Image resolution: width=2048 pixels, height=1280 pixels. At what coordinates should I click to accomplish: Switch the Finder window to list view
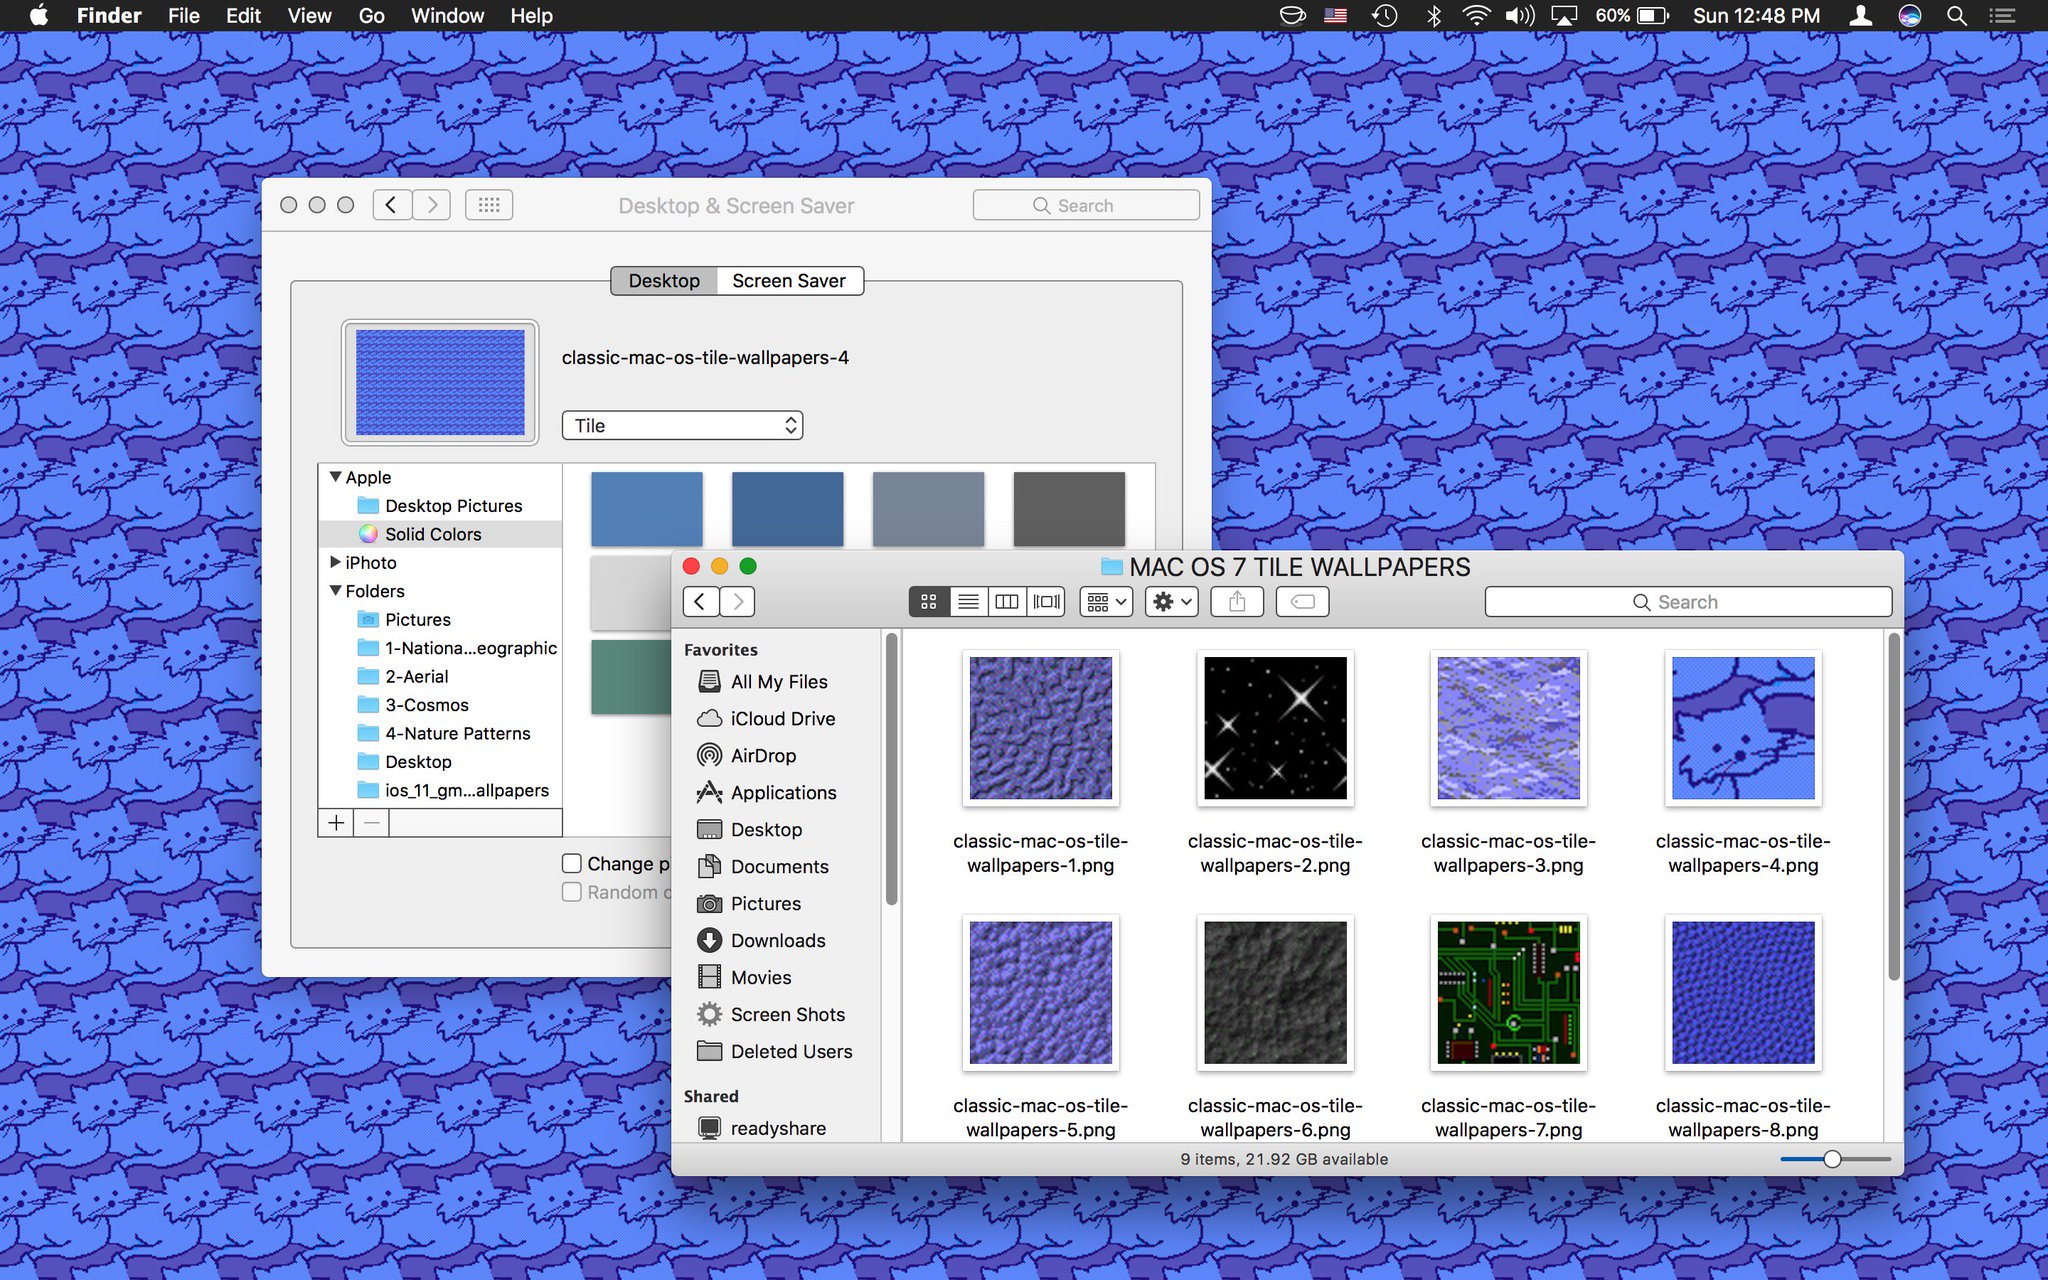click(967, 601)
